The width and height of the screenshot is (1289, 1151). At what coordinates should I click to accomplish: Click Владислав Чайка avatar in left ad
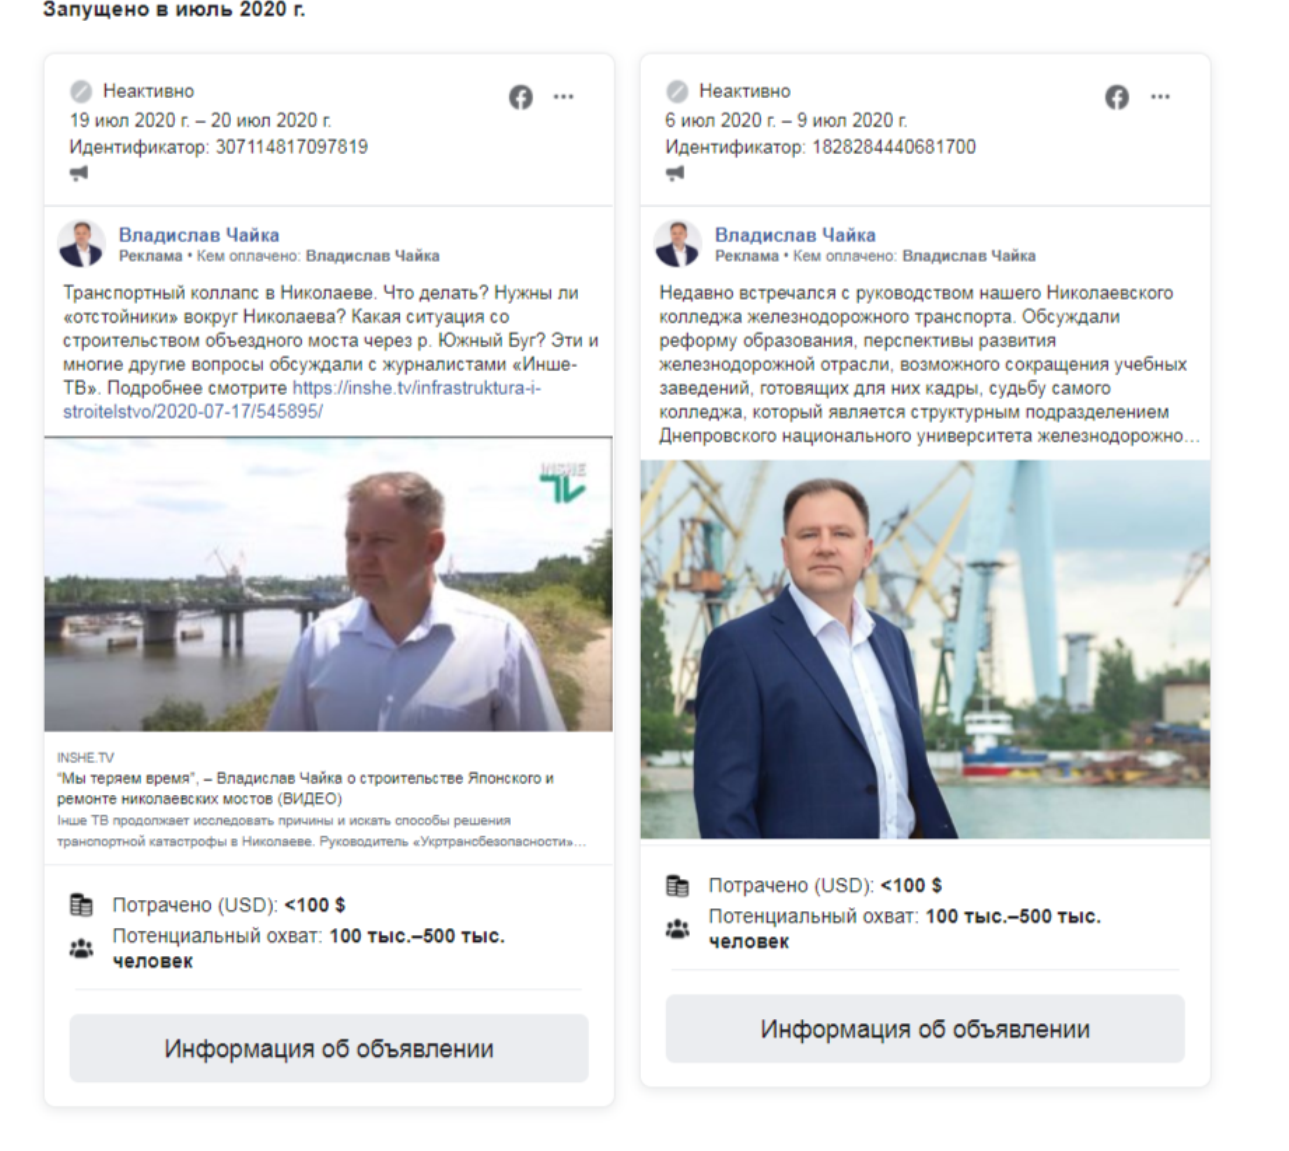point(81,244)
